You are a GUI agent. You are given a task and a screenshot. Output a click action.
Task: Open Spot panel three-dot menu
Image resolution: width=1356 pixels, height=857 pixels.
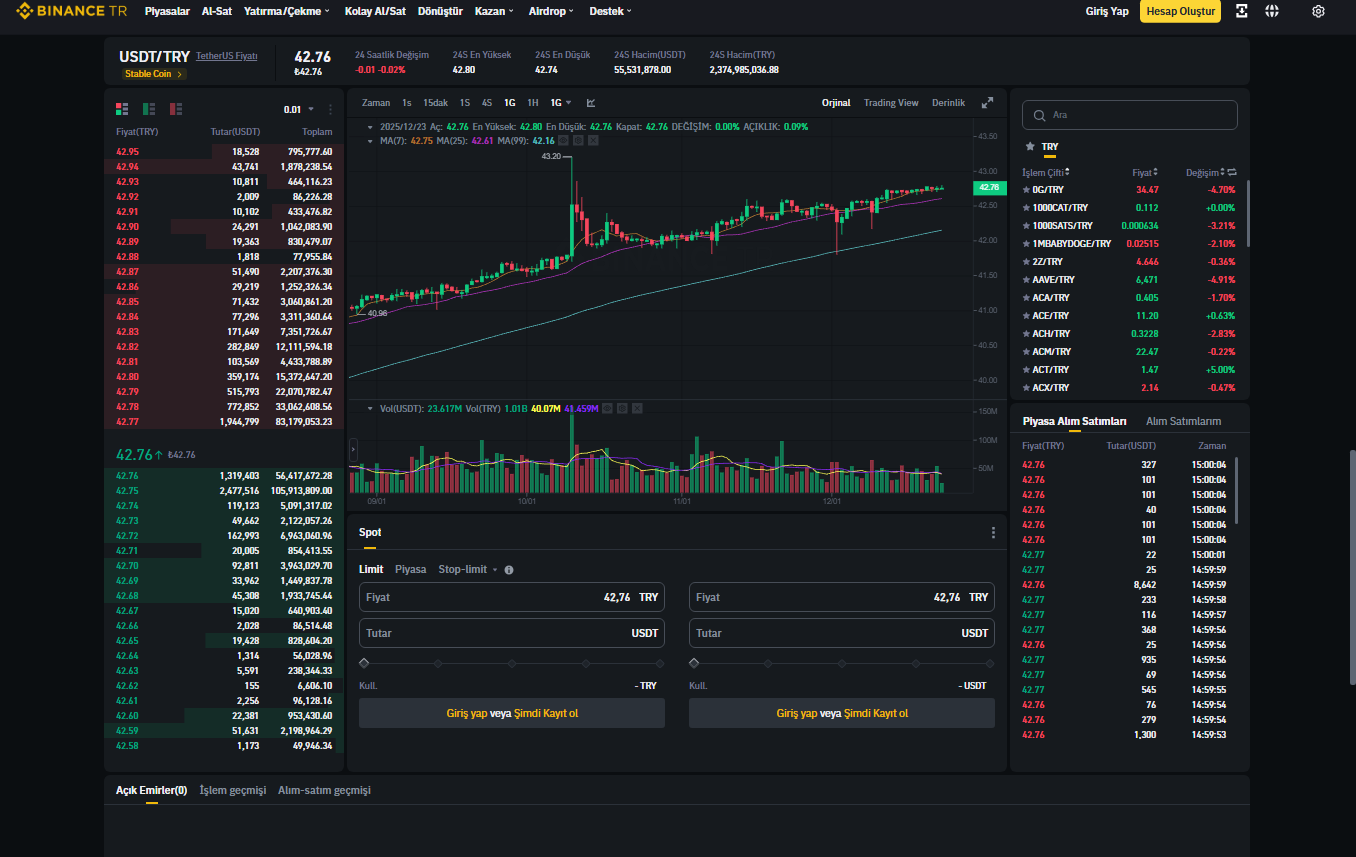coord(993,533)
